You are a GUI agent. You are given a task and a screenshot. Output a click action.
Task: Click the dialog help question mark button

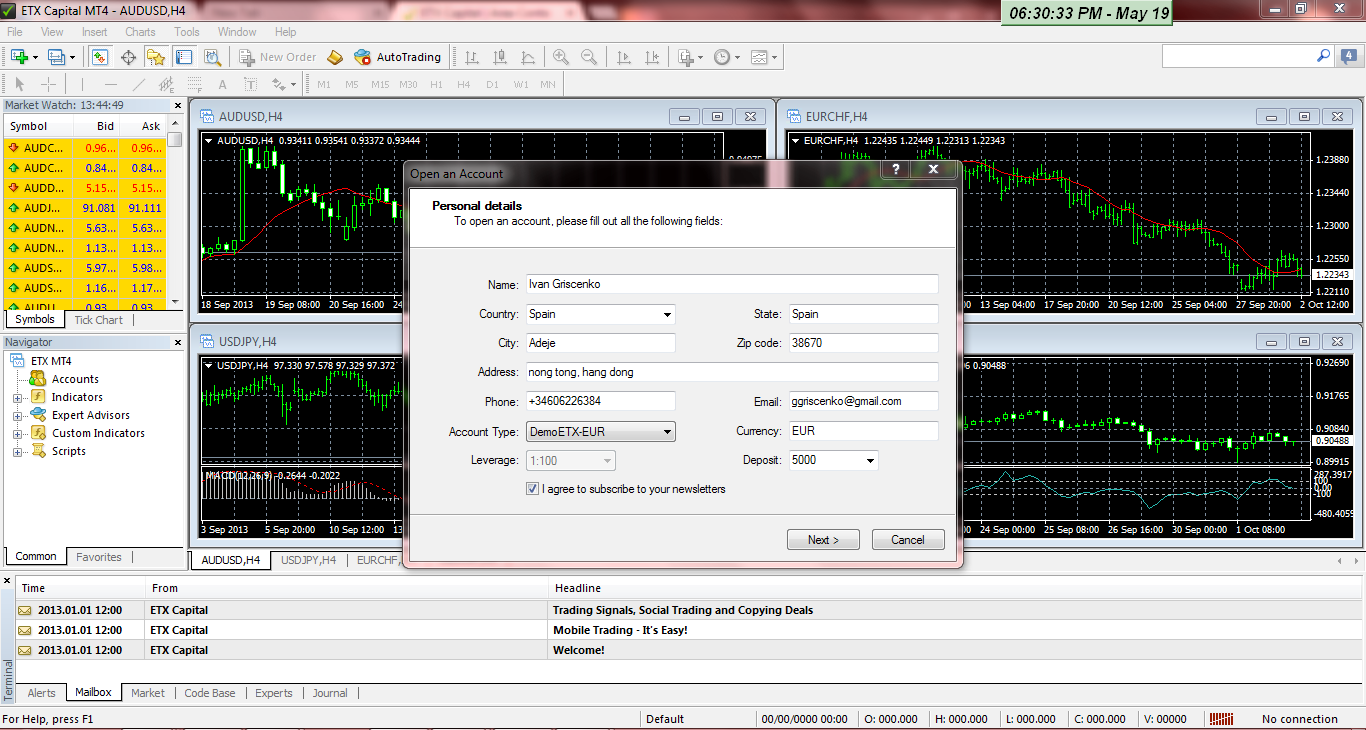tap(896, 170)
